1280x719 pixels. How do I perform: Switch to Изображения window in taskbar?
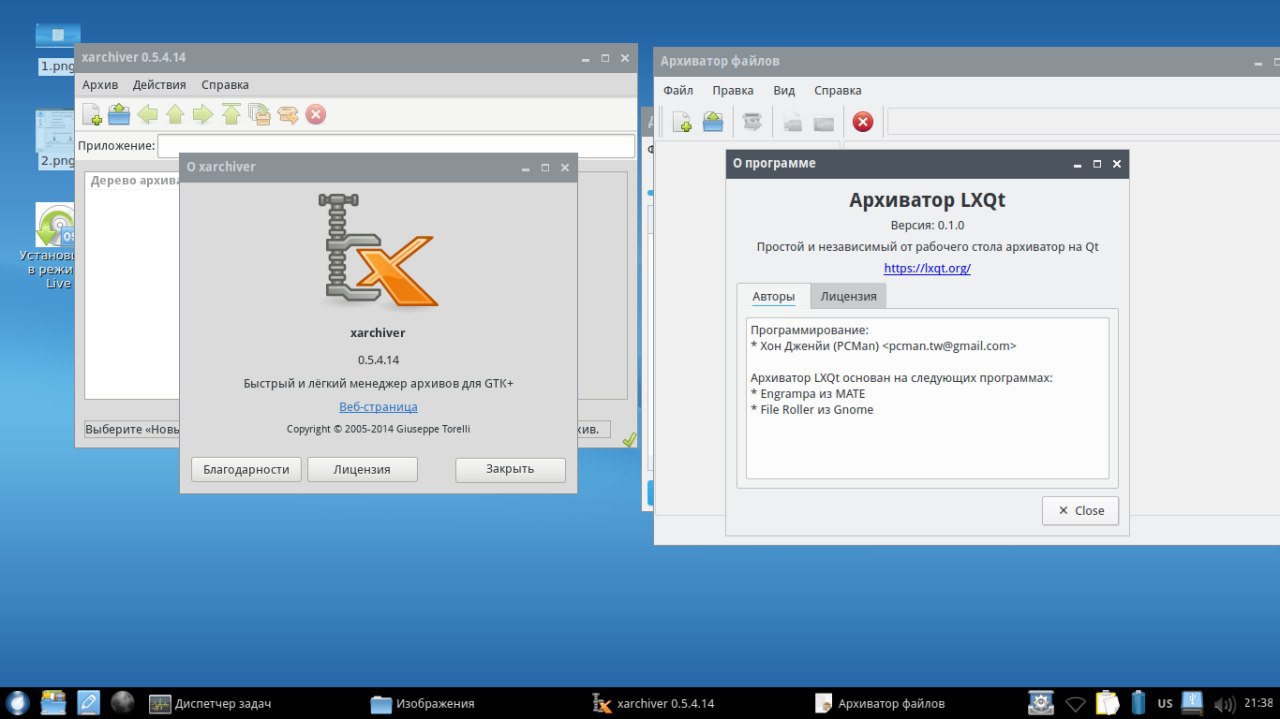[423, 703]
